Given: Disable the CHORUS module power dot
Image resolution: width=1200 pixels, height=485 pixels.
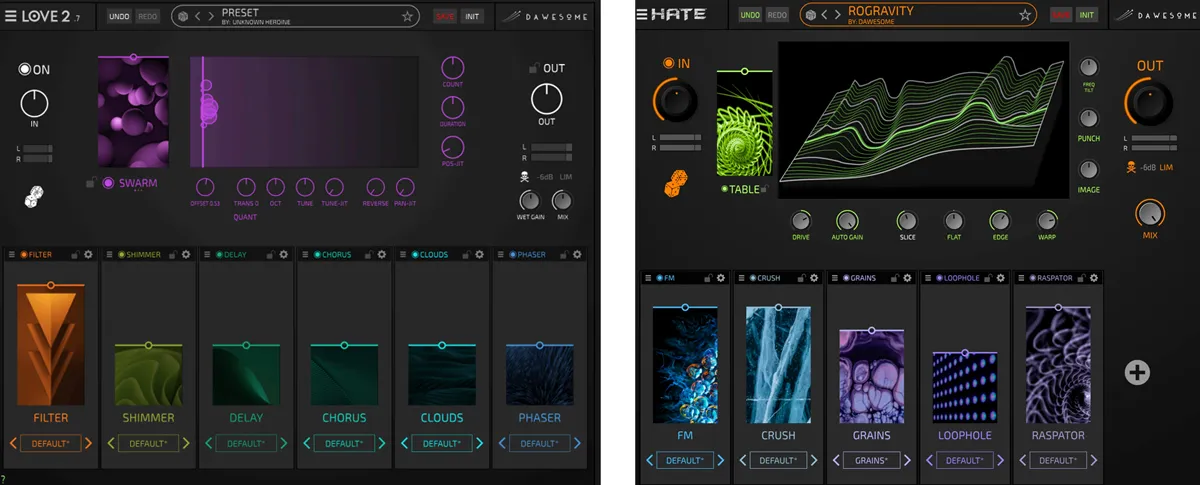Looking at the screenshot, I should [318, 255].
